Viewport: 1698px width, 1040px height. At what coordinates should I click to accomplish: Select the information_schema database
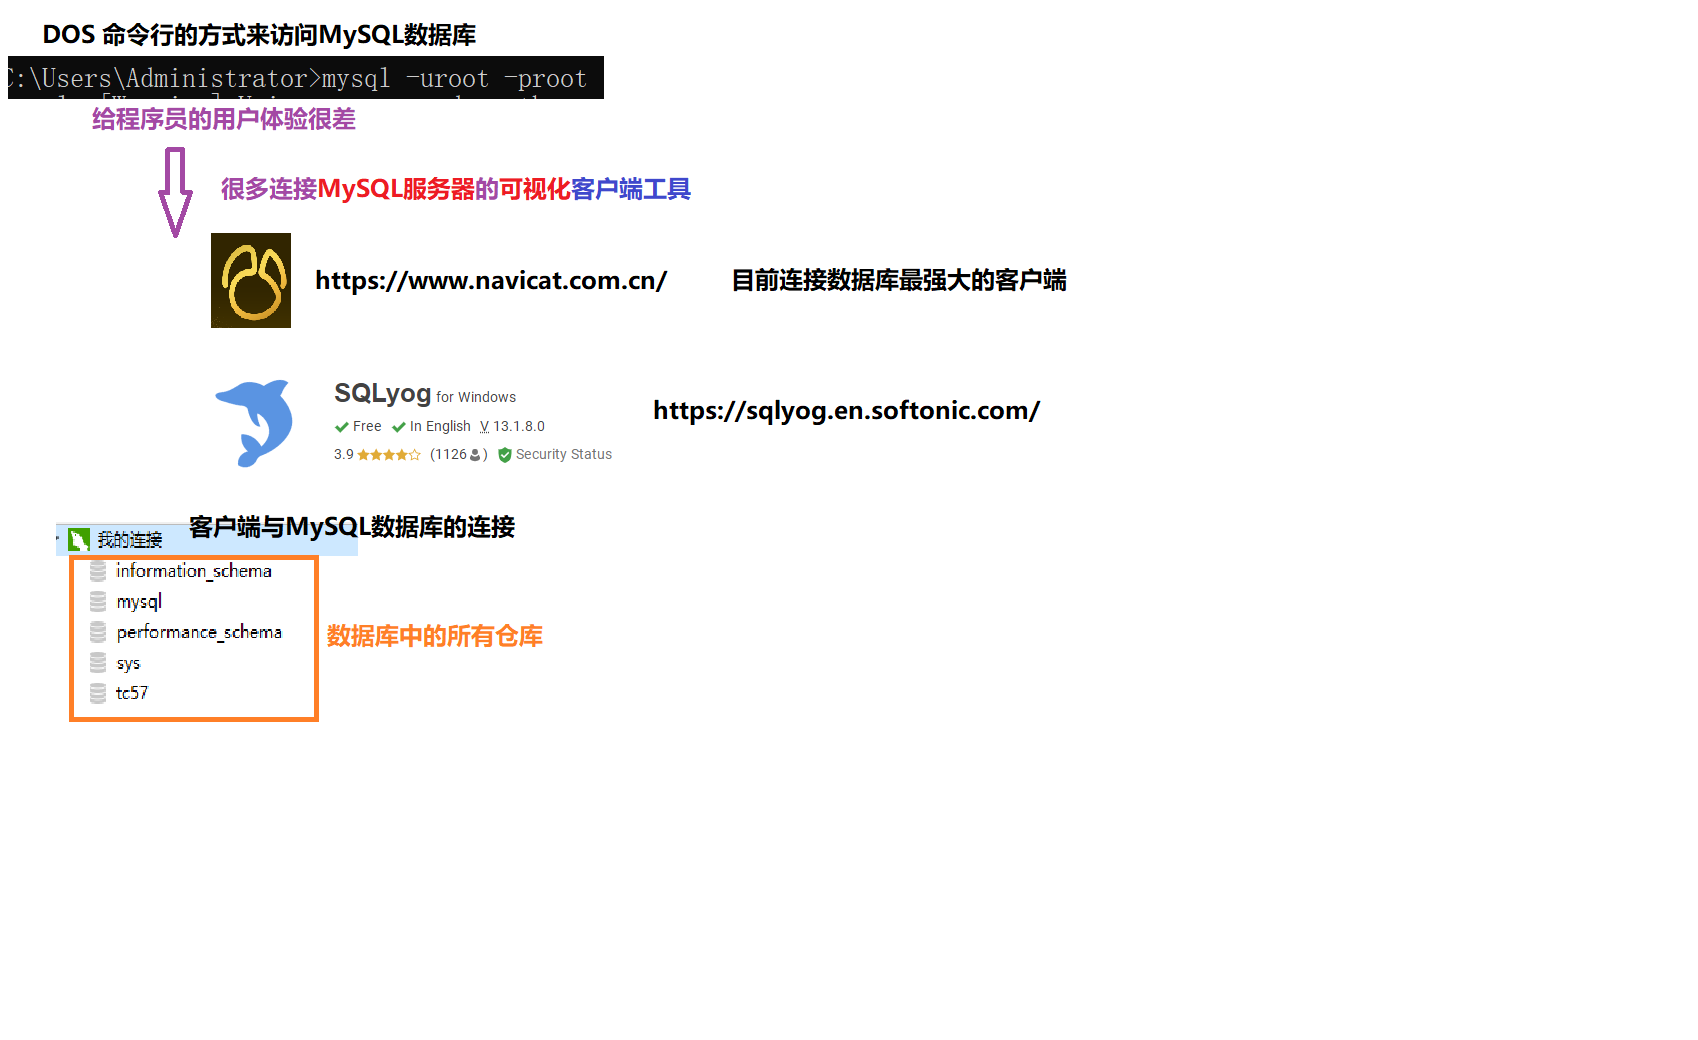[x=194, y=571]
